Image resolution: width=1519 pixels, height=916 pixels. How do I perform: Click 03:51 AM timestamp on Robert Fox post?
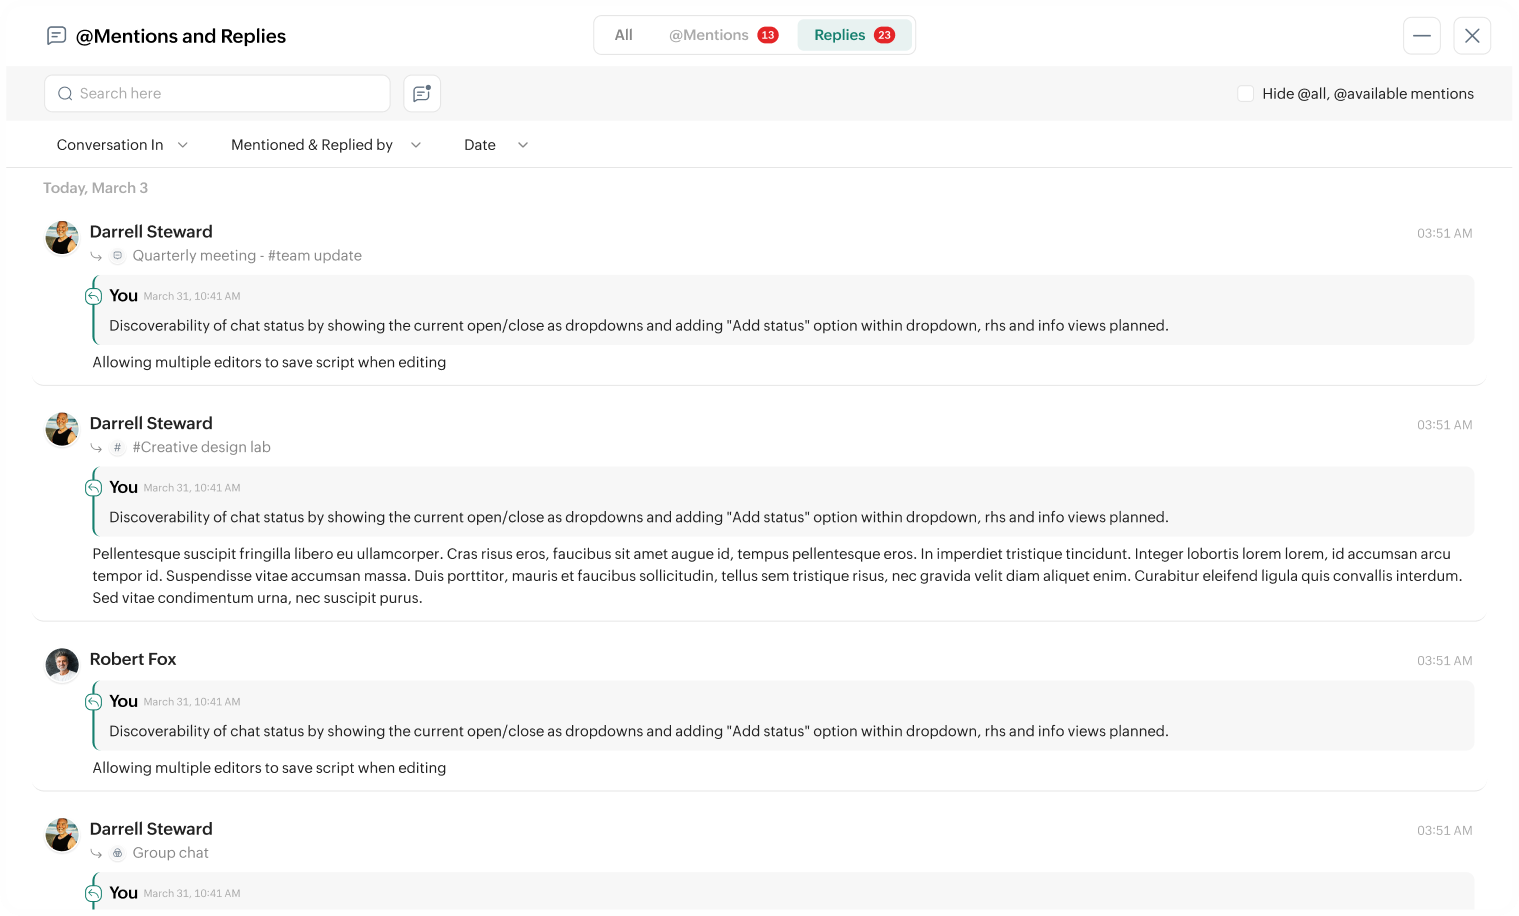tap(1444, 661)
